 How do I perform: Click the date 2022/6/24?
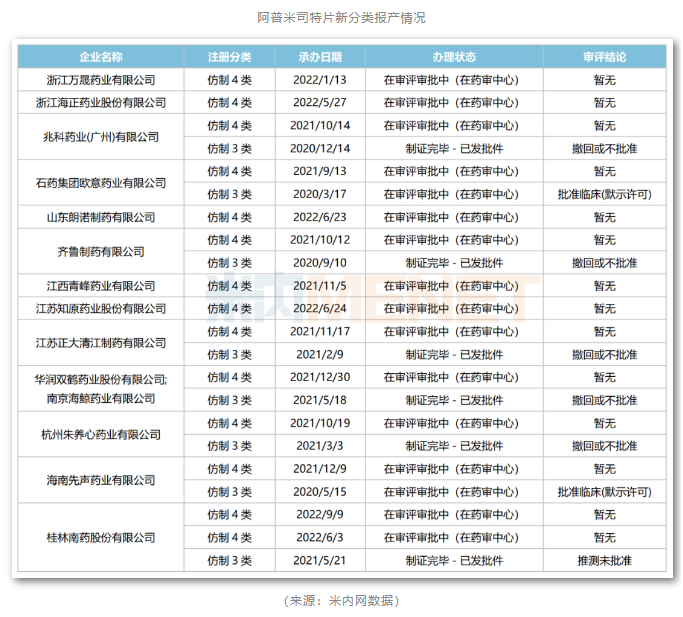coord(320,308)
